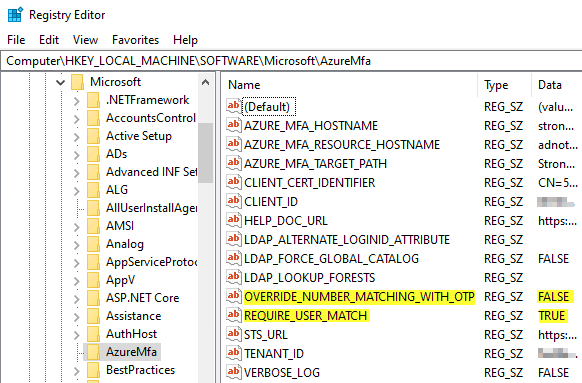Expand the ALG key
The image size is (582, 383).
click(x=76, y=191)
